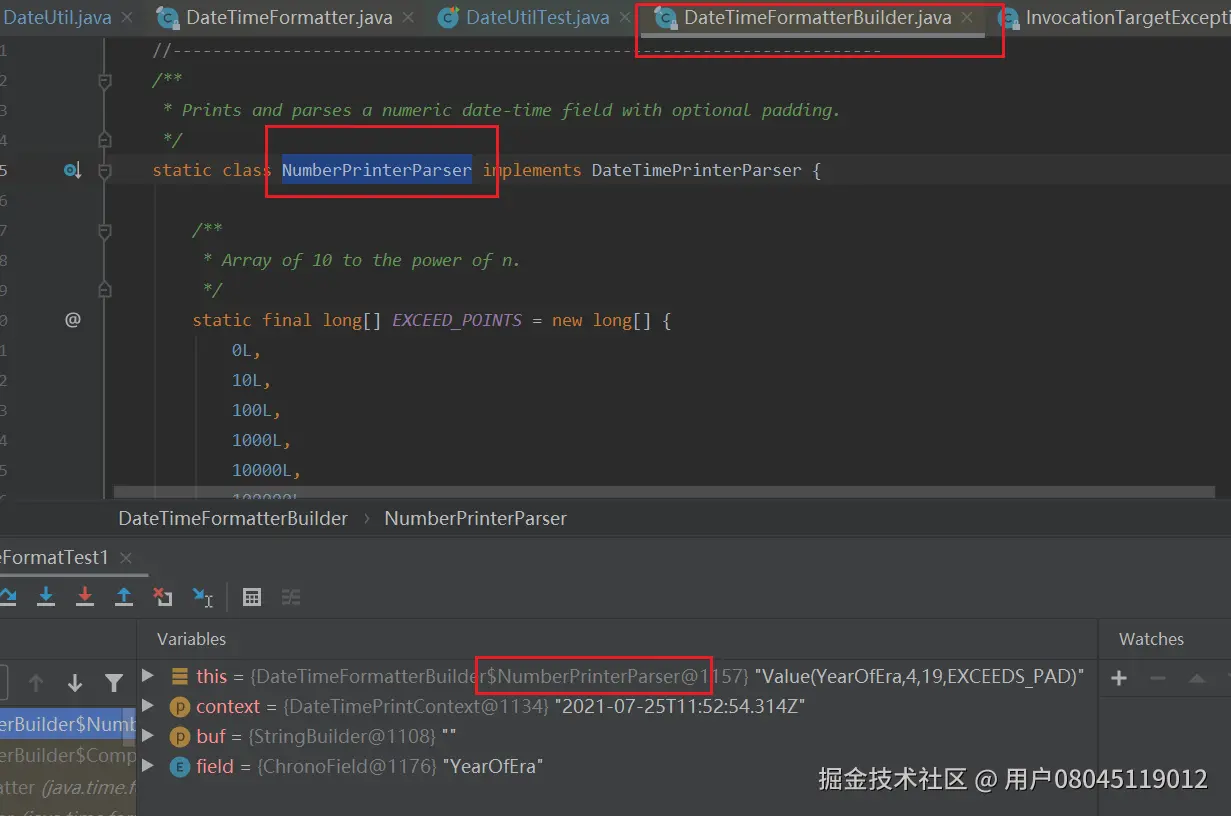Viewport: 1231px width, 816px height.
Task: Click the EXCEED_POINTS field name
Action: click(457, 320)
